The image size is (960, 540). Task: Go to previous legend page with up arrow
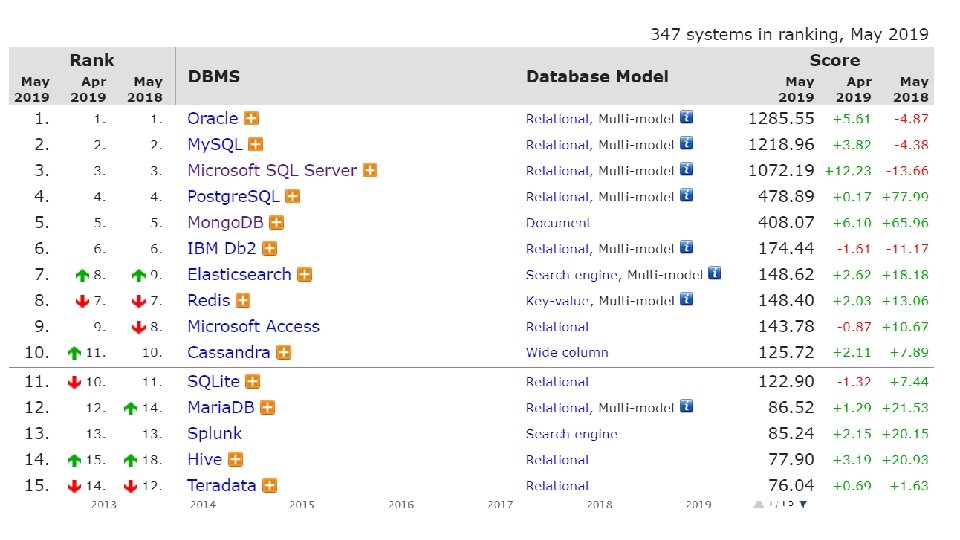tap(757, 504)
